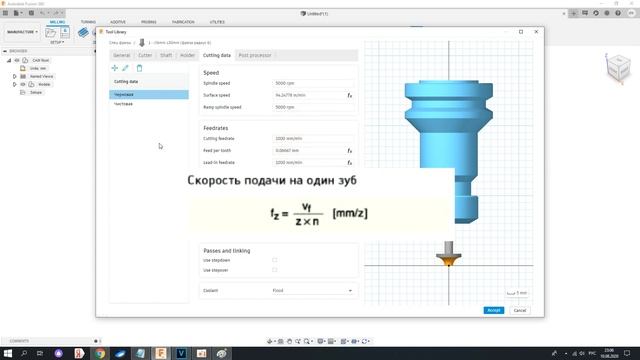
Task: Click the job status refresh icon
Action: [596, 13]
